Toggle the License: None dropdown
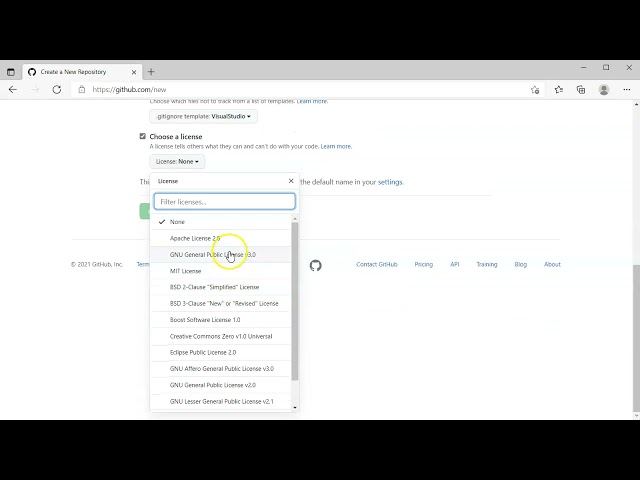640x480 pixels. pos(177,162)
